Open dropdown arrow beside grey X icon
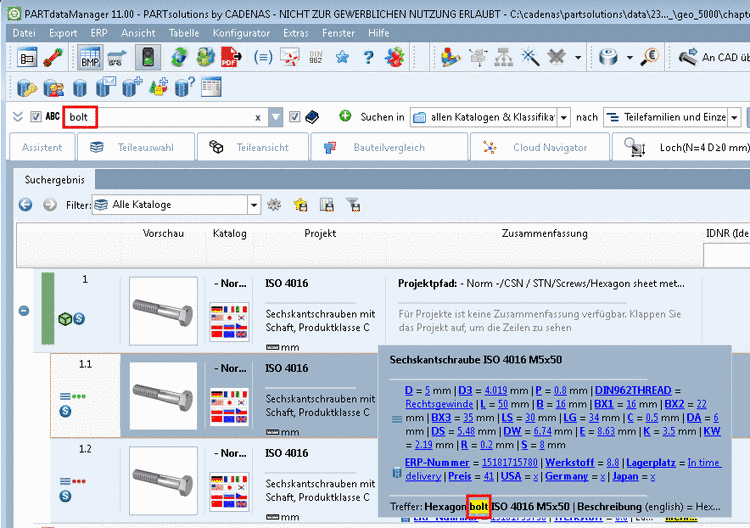Screen dimensions: 750x528 (578, 58)
